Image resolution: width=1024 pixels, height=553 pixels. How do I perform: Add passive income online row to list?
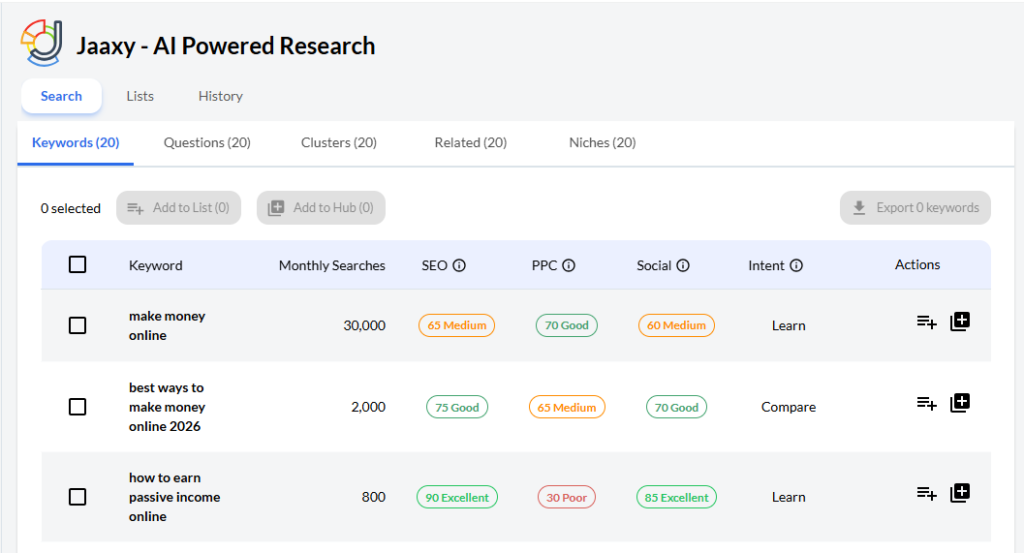(927, 494)
